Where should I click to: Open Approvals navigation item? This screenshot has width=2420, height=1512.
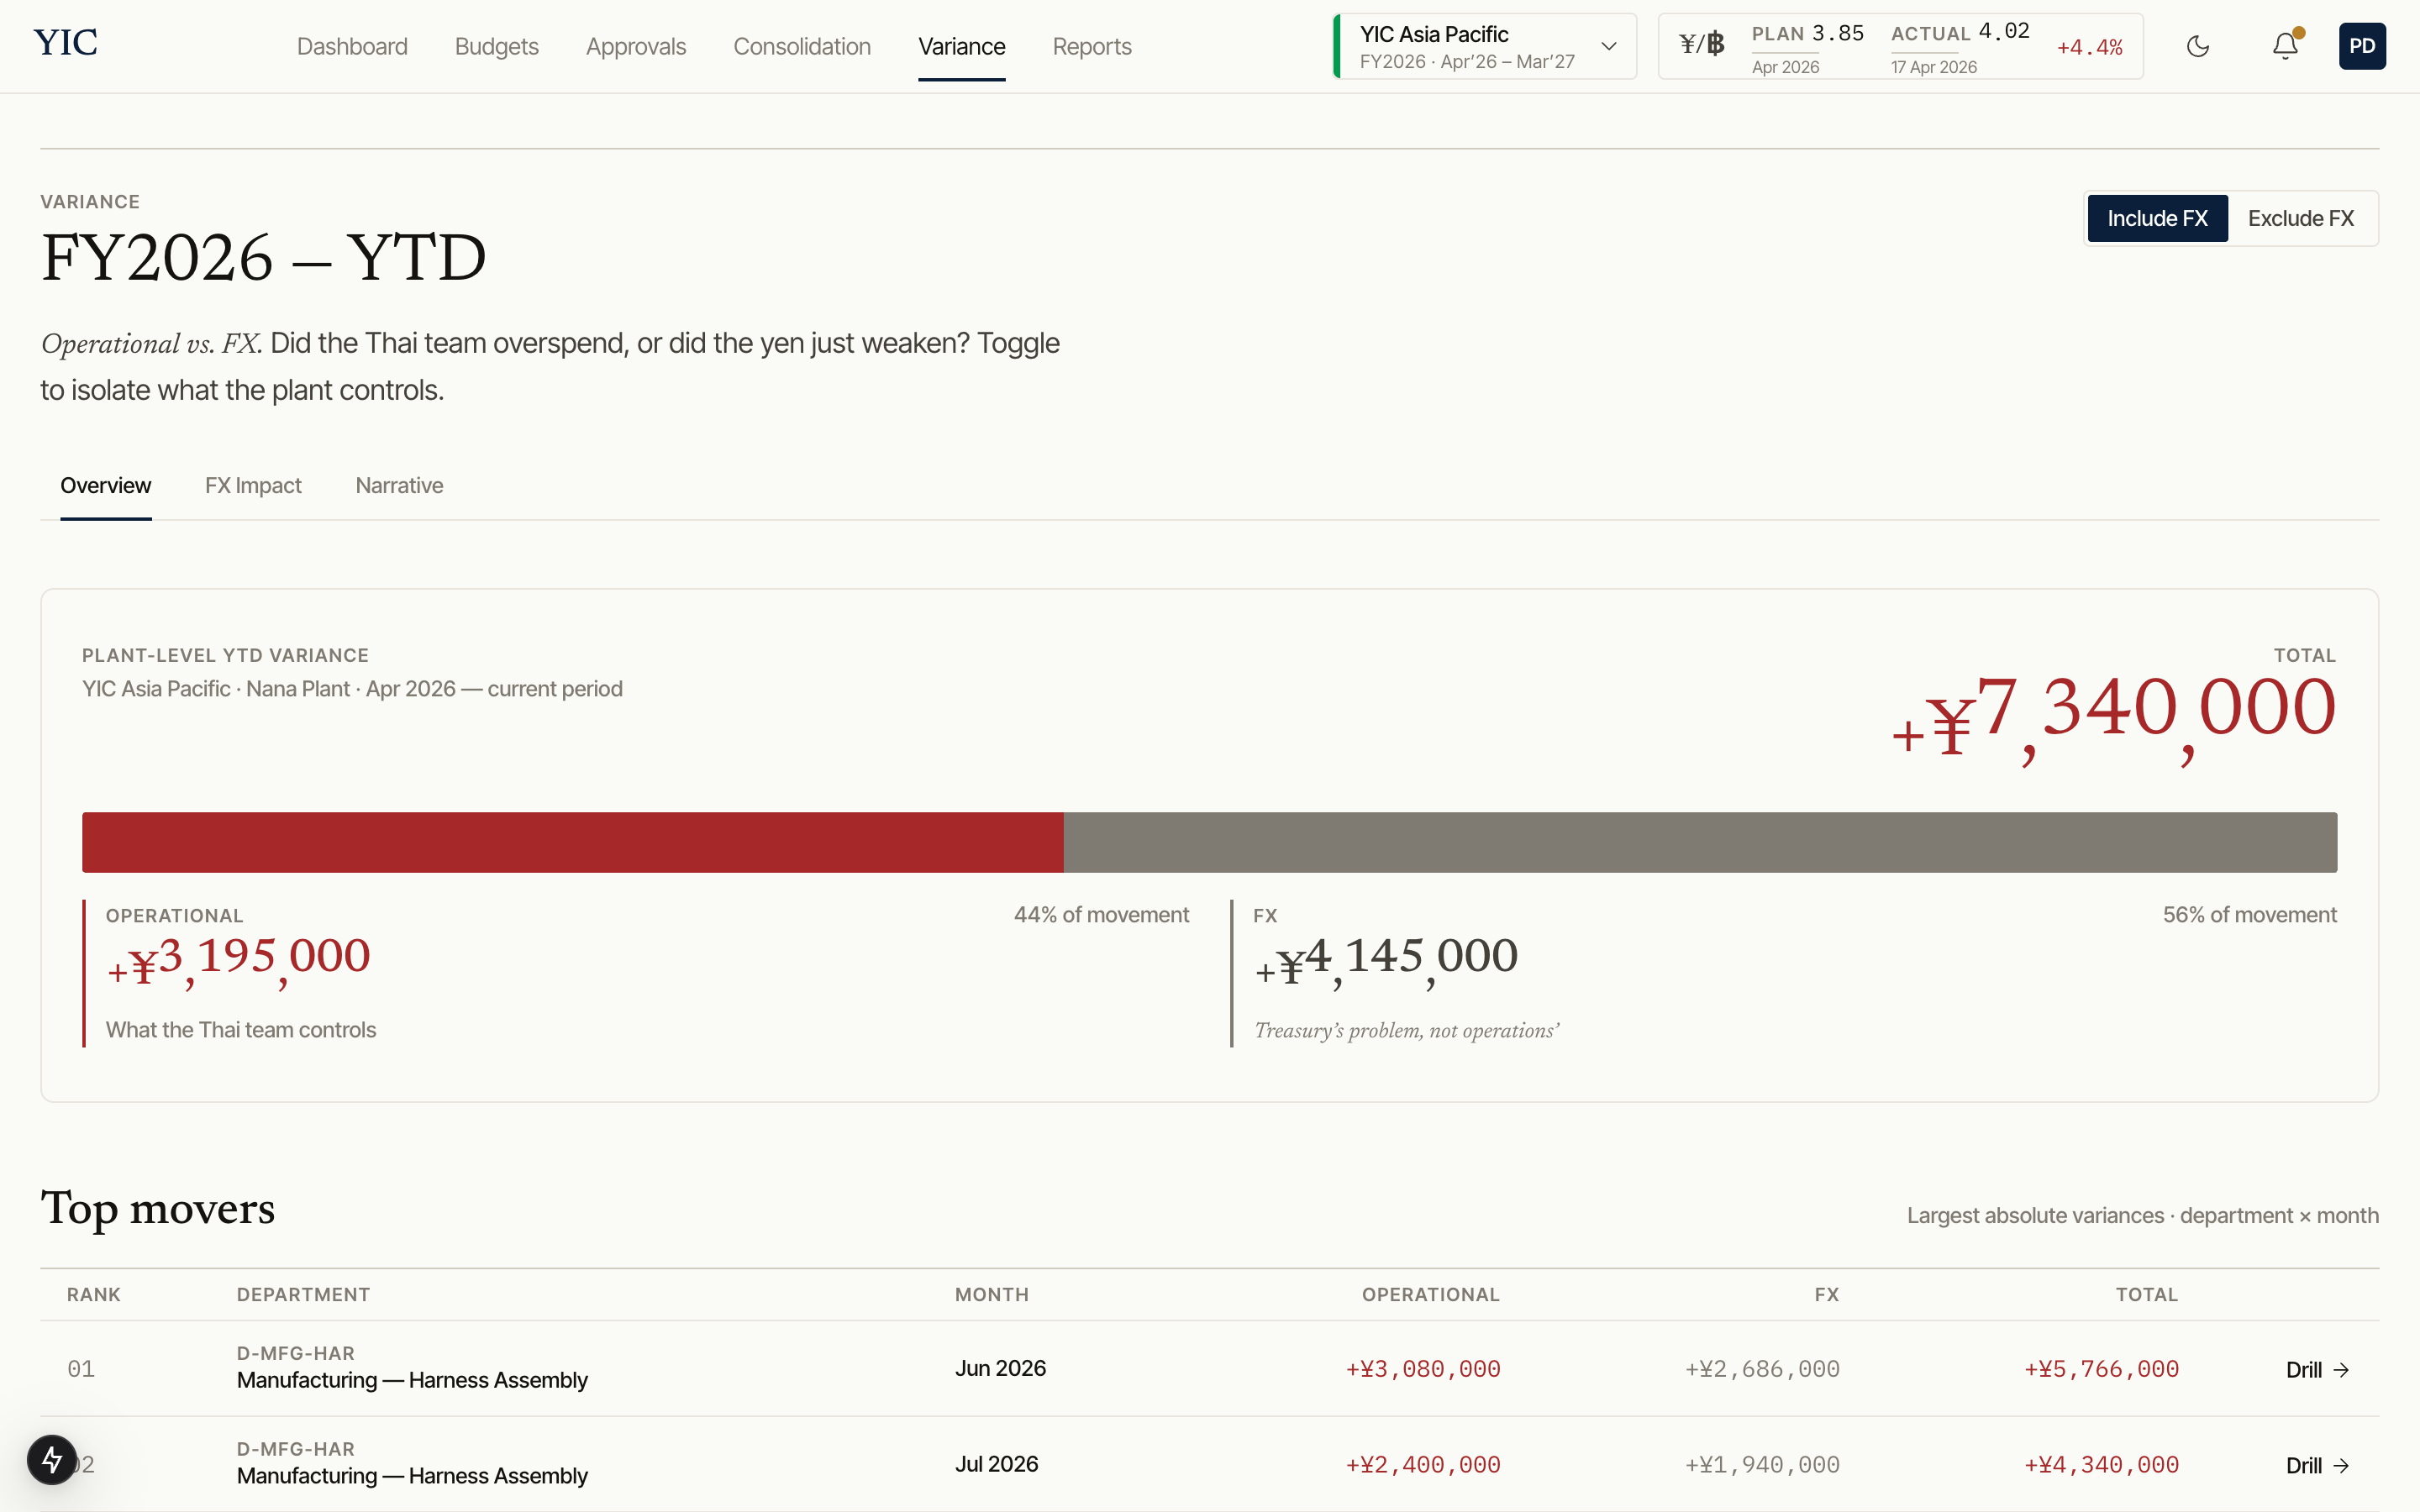635,47
